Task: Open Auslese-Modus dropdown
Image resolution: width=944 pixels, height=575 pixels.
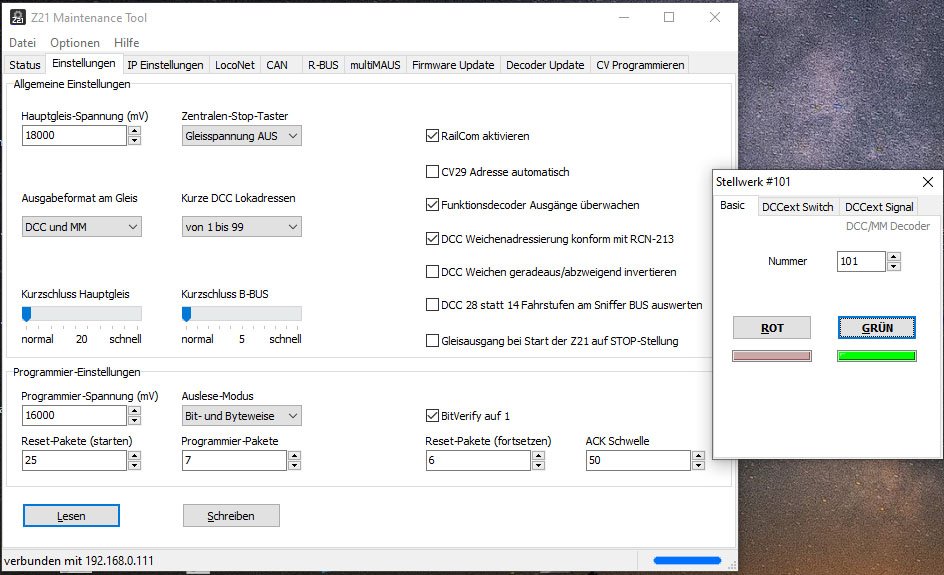Action: pos(241,416)
